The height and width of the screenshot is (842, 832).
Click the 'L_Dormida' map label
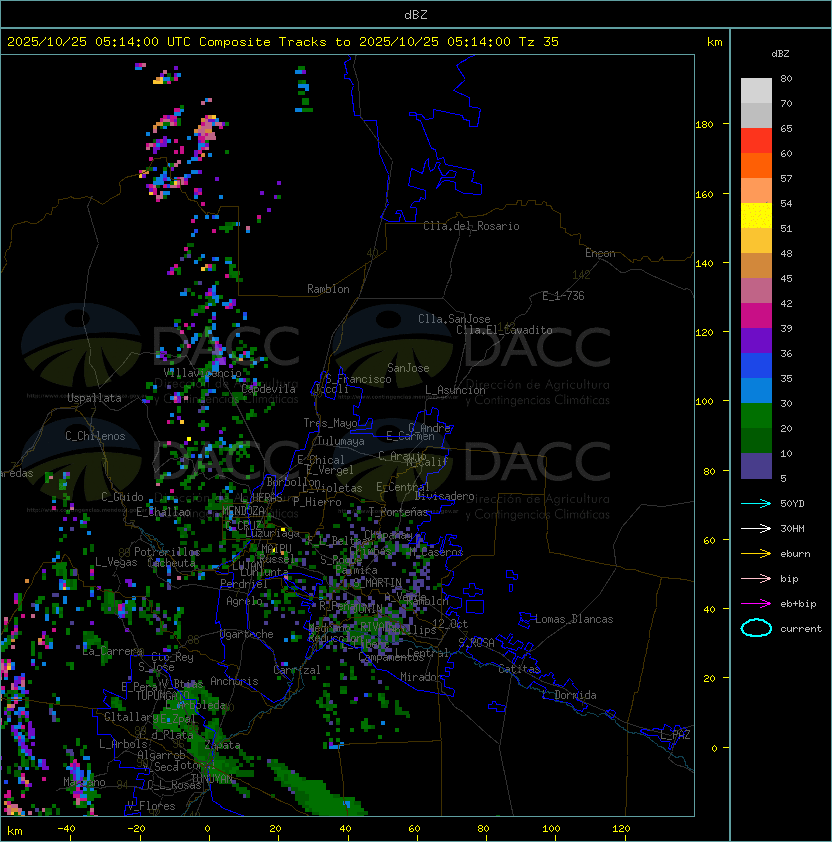pyautogui.click(x=569, y=695)
